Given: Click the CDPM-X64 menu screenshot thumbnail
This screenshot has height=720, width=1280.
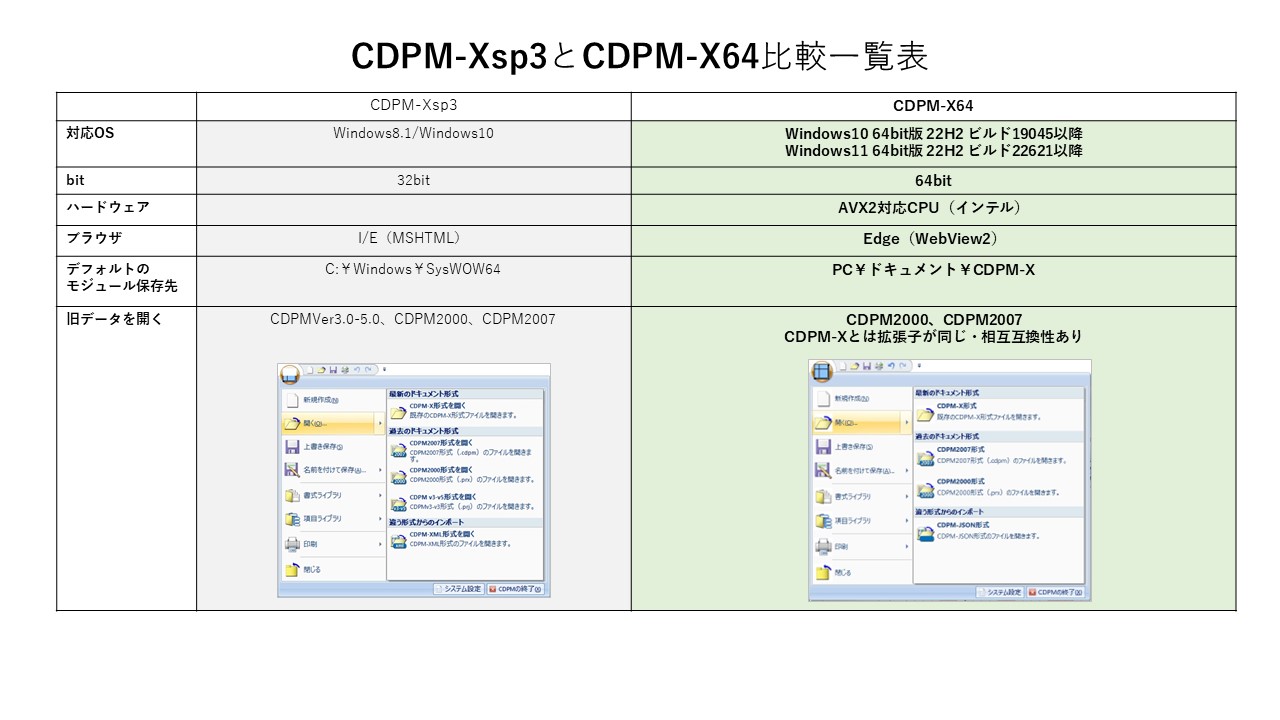Looking at the screenshot, I should [x=950, y=480].
